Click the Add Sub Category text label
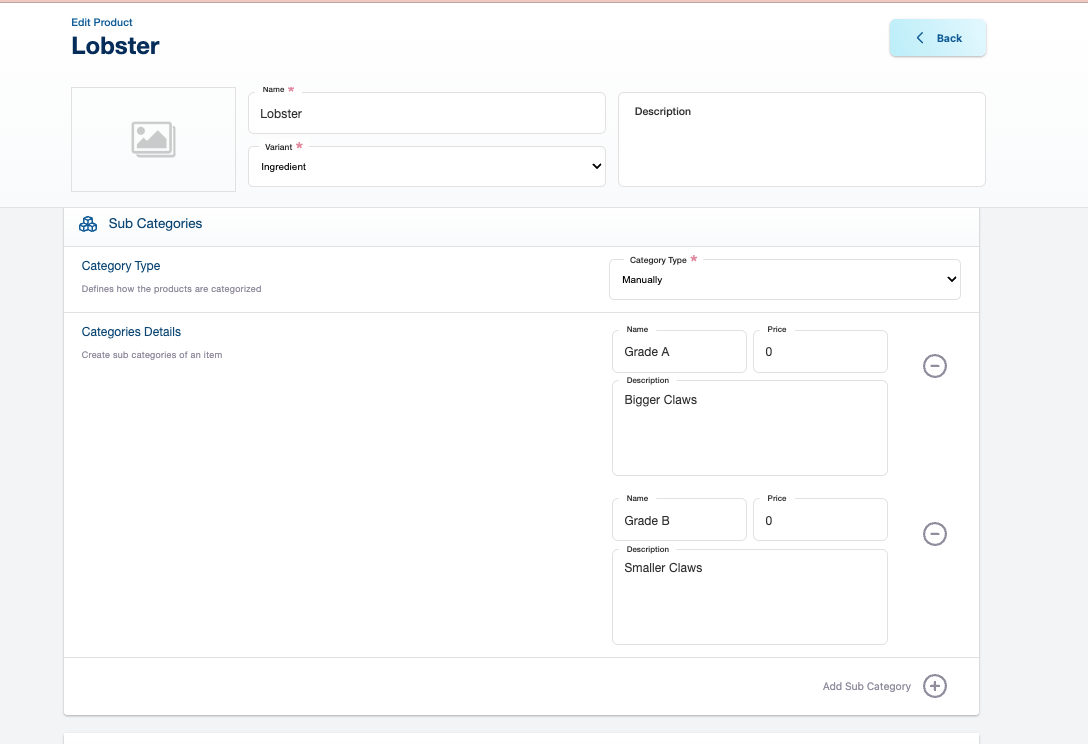The image size is (1088, 744). pyautogui.click(x=866, y=687)
